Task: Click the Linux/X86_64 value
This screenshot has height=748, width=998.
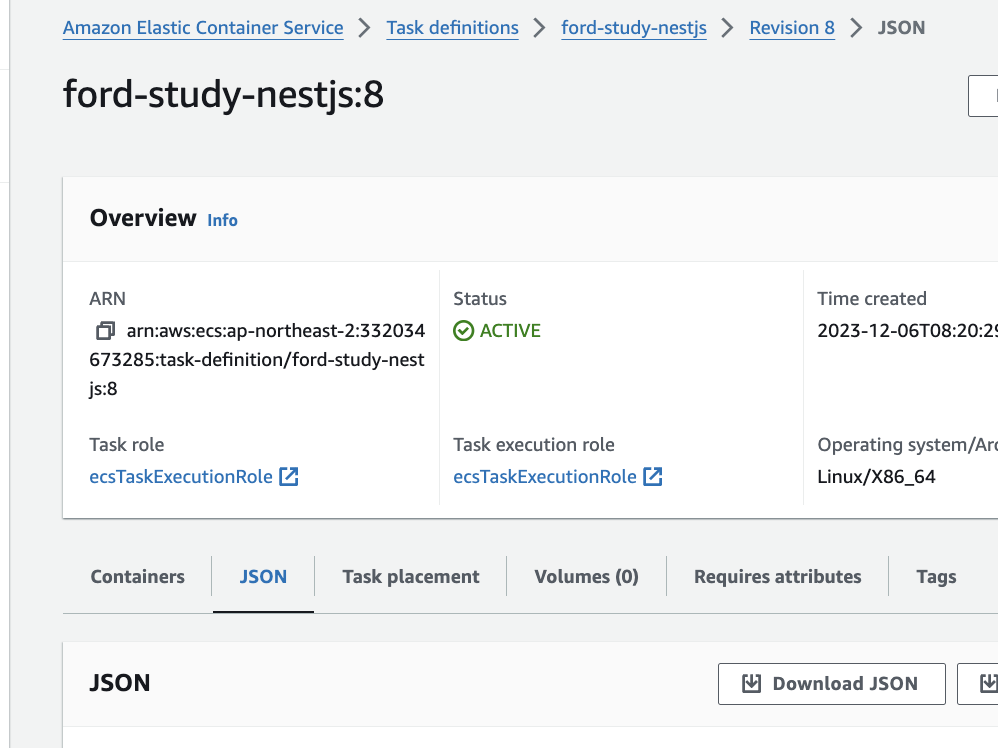Action: click(876, 477)
